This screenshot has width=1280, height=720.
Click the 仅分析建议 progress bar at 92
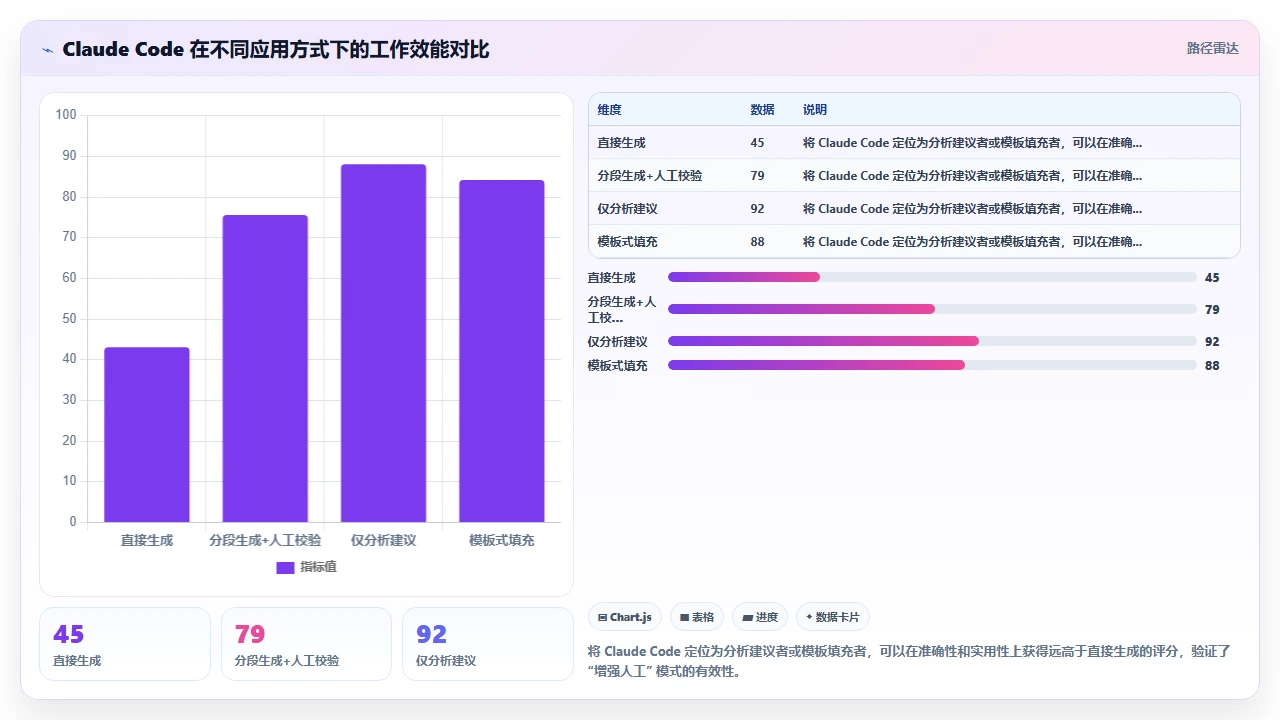pos(932,341)
